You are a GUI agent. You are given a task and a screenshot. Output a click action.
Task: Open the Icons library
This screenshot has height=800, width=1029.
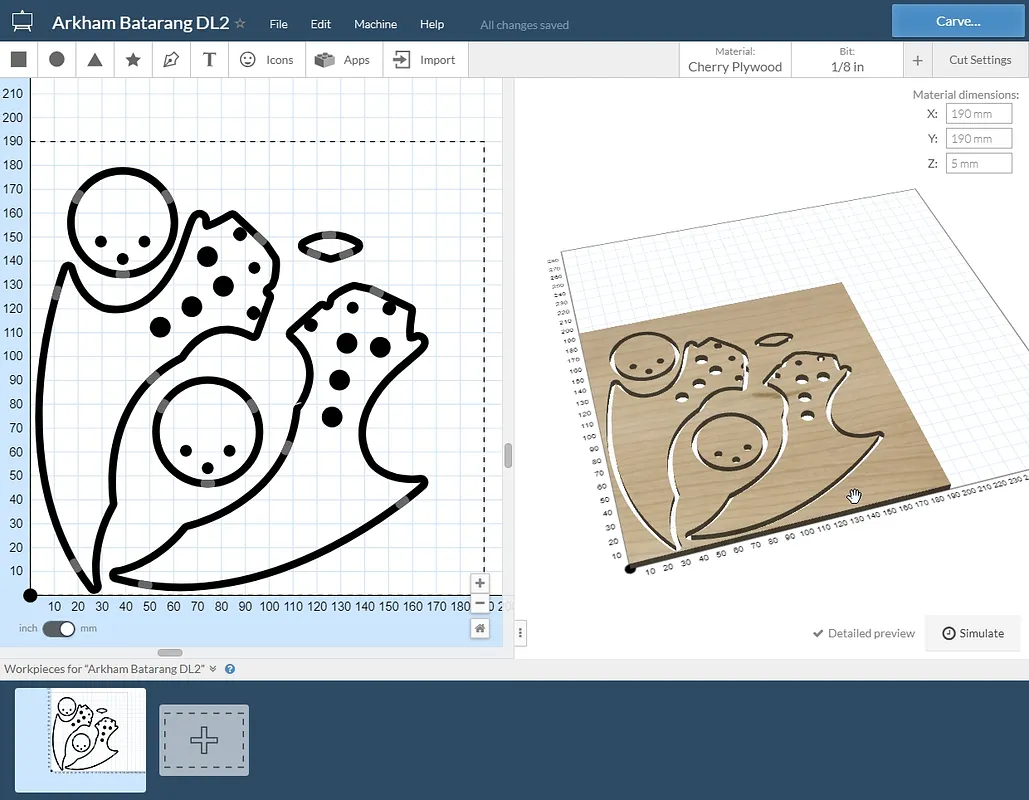[x=266, y=60]
